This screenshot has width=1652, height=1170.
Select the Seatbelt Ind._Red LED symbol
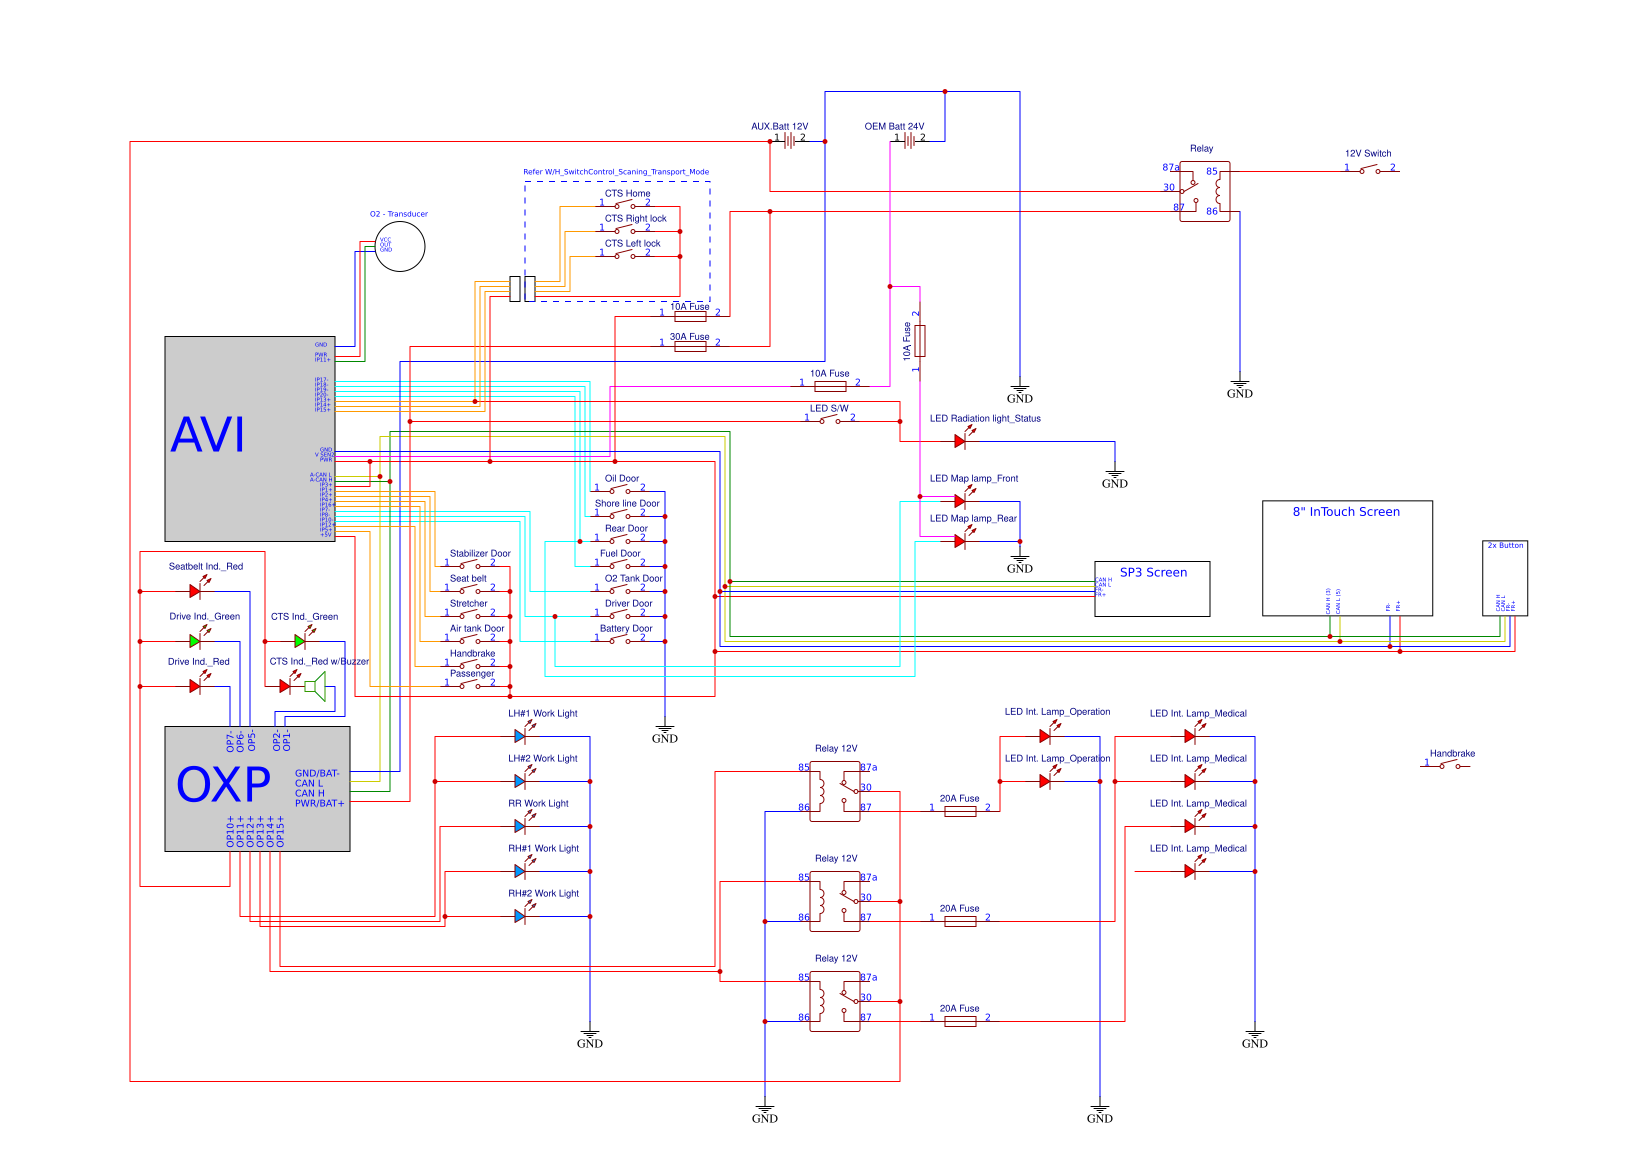193,590
